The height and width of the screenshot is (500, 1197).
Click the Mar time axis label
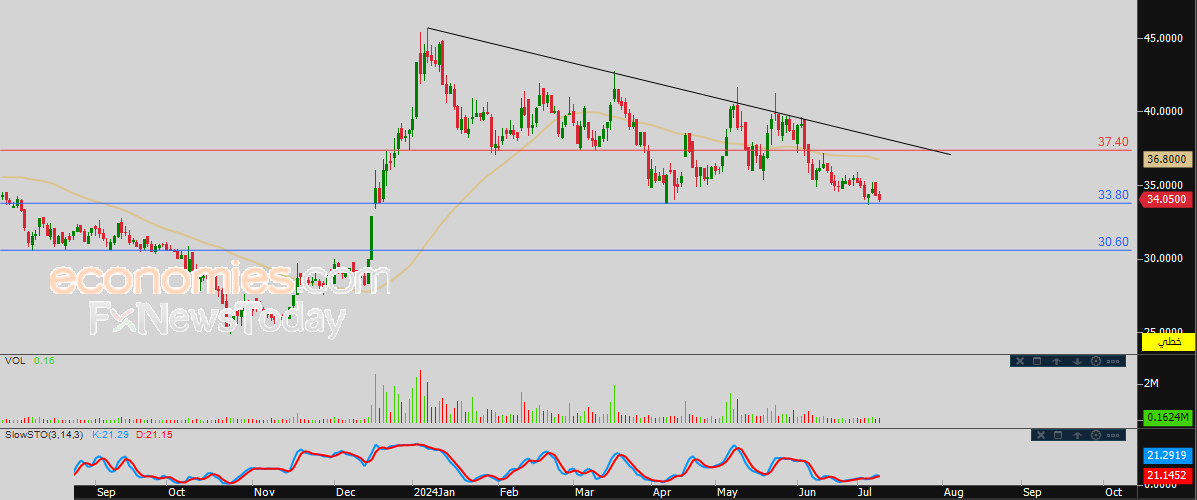(585, 492)
